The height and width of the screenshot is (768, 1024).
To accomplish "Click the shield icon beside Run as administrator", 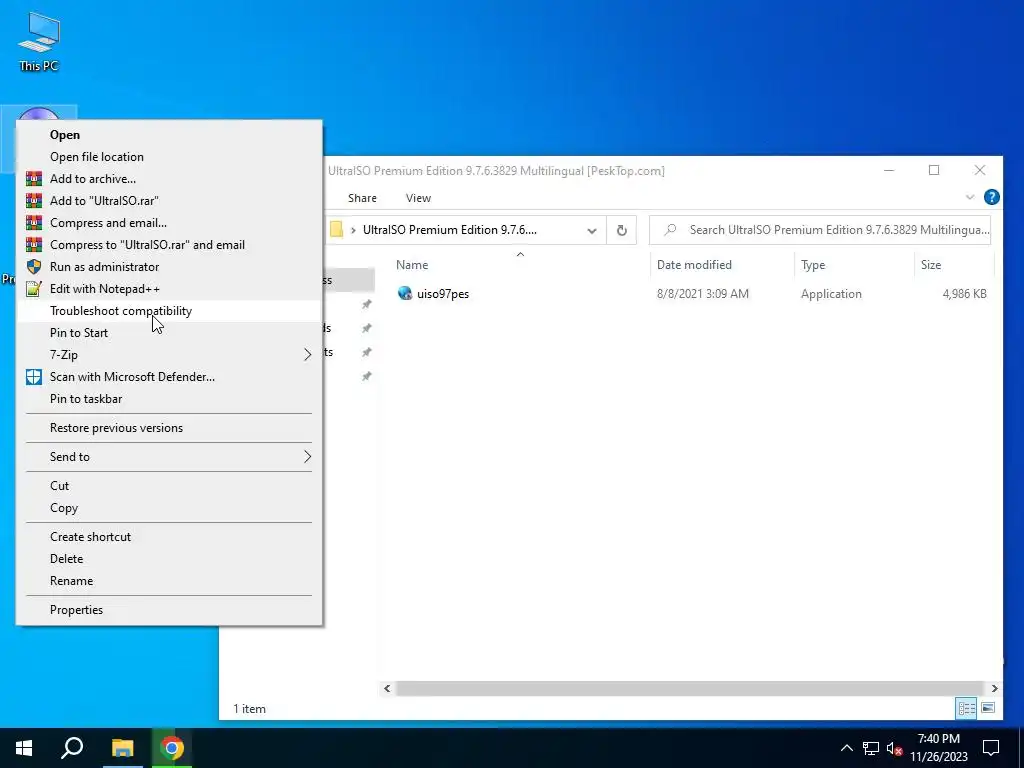I will [x=34, y=266].
